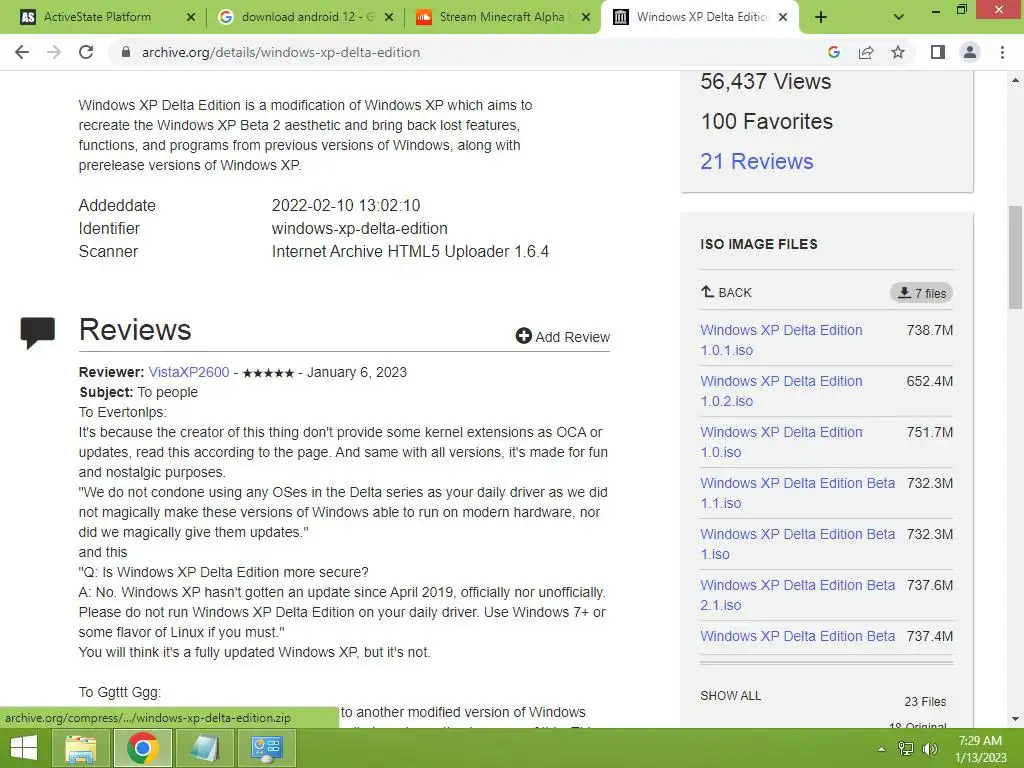
Task: Open the taskbar clock 7:29 AM
Action: (980, 749)
